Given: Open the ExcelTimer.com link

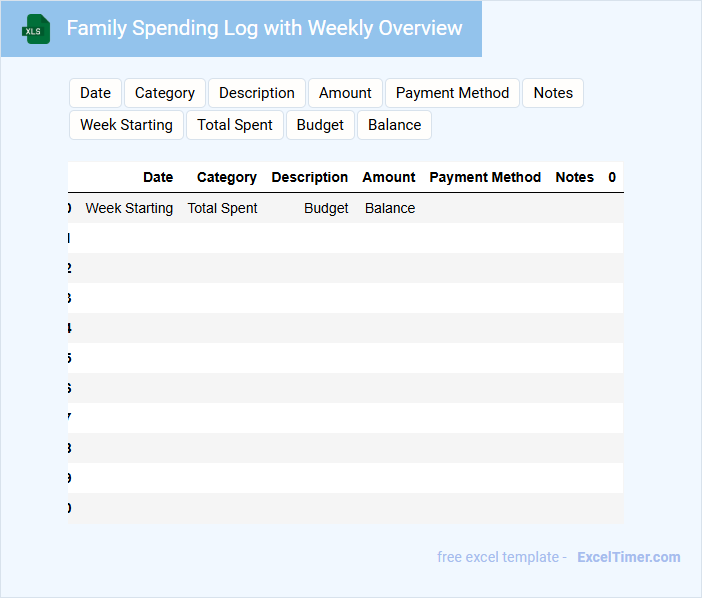Looking at the screenshot, I should click(628, 557).
